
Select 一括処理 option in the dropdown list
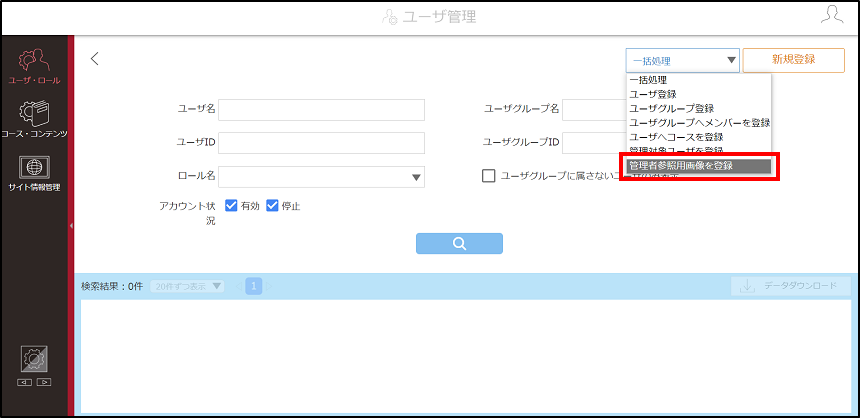[x=699, y=80]
